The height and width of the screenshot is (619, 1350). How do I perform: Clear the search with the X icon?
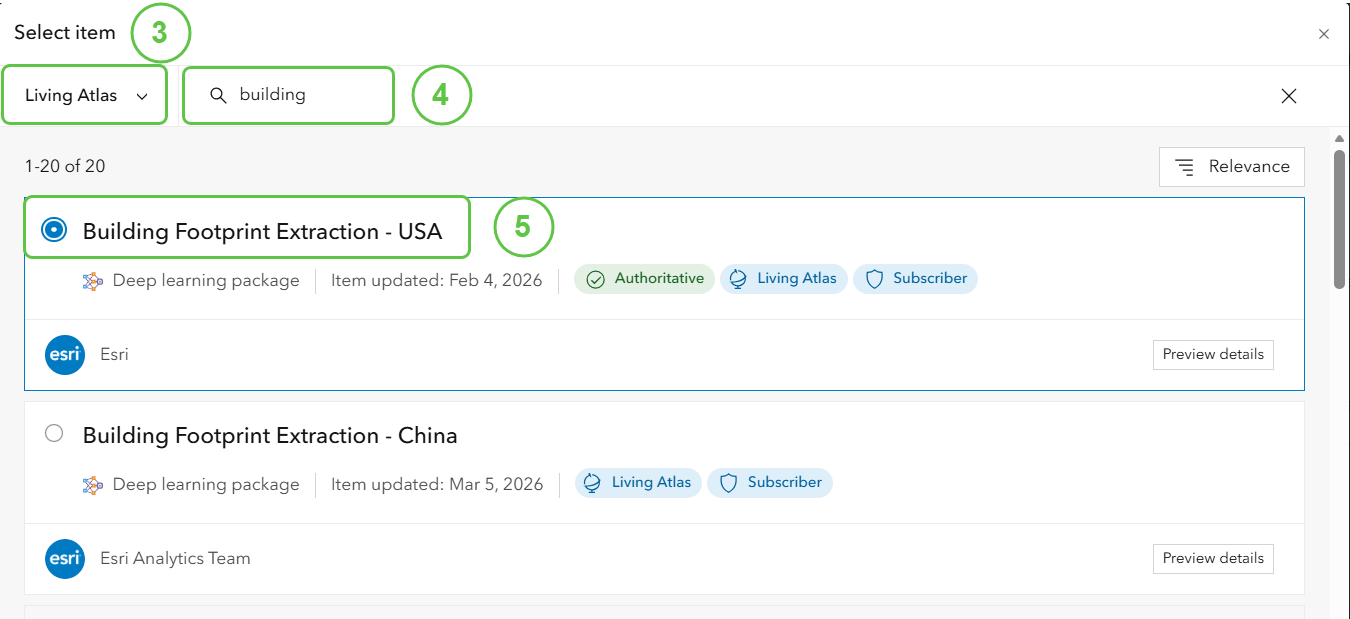(1289, 96)
